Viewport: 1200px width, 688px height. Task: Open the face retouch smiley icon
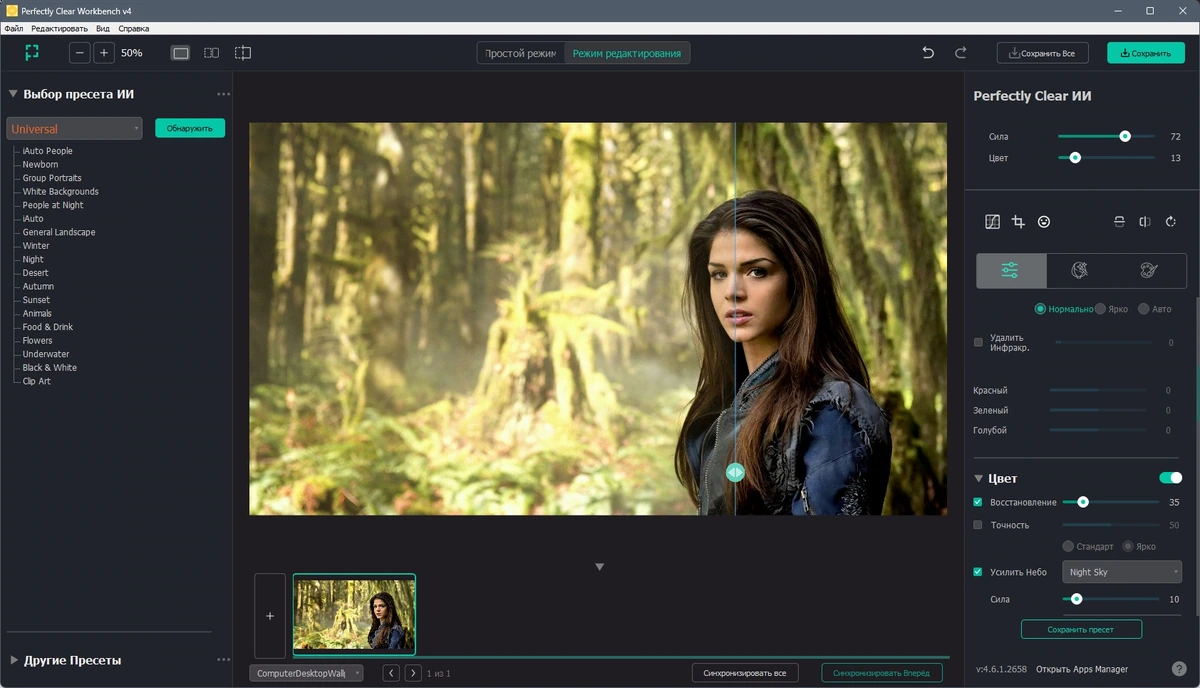tap(1044, 222)
